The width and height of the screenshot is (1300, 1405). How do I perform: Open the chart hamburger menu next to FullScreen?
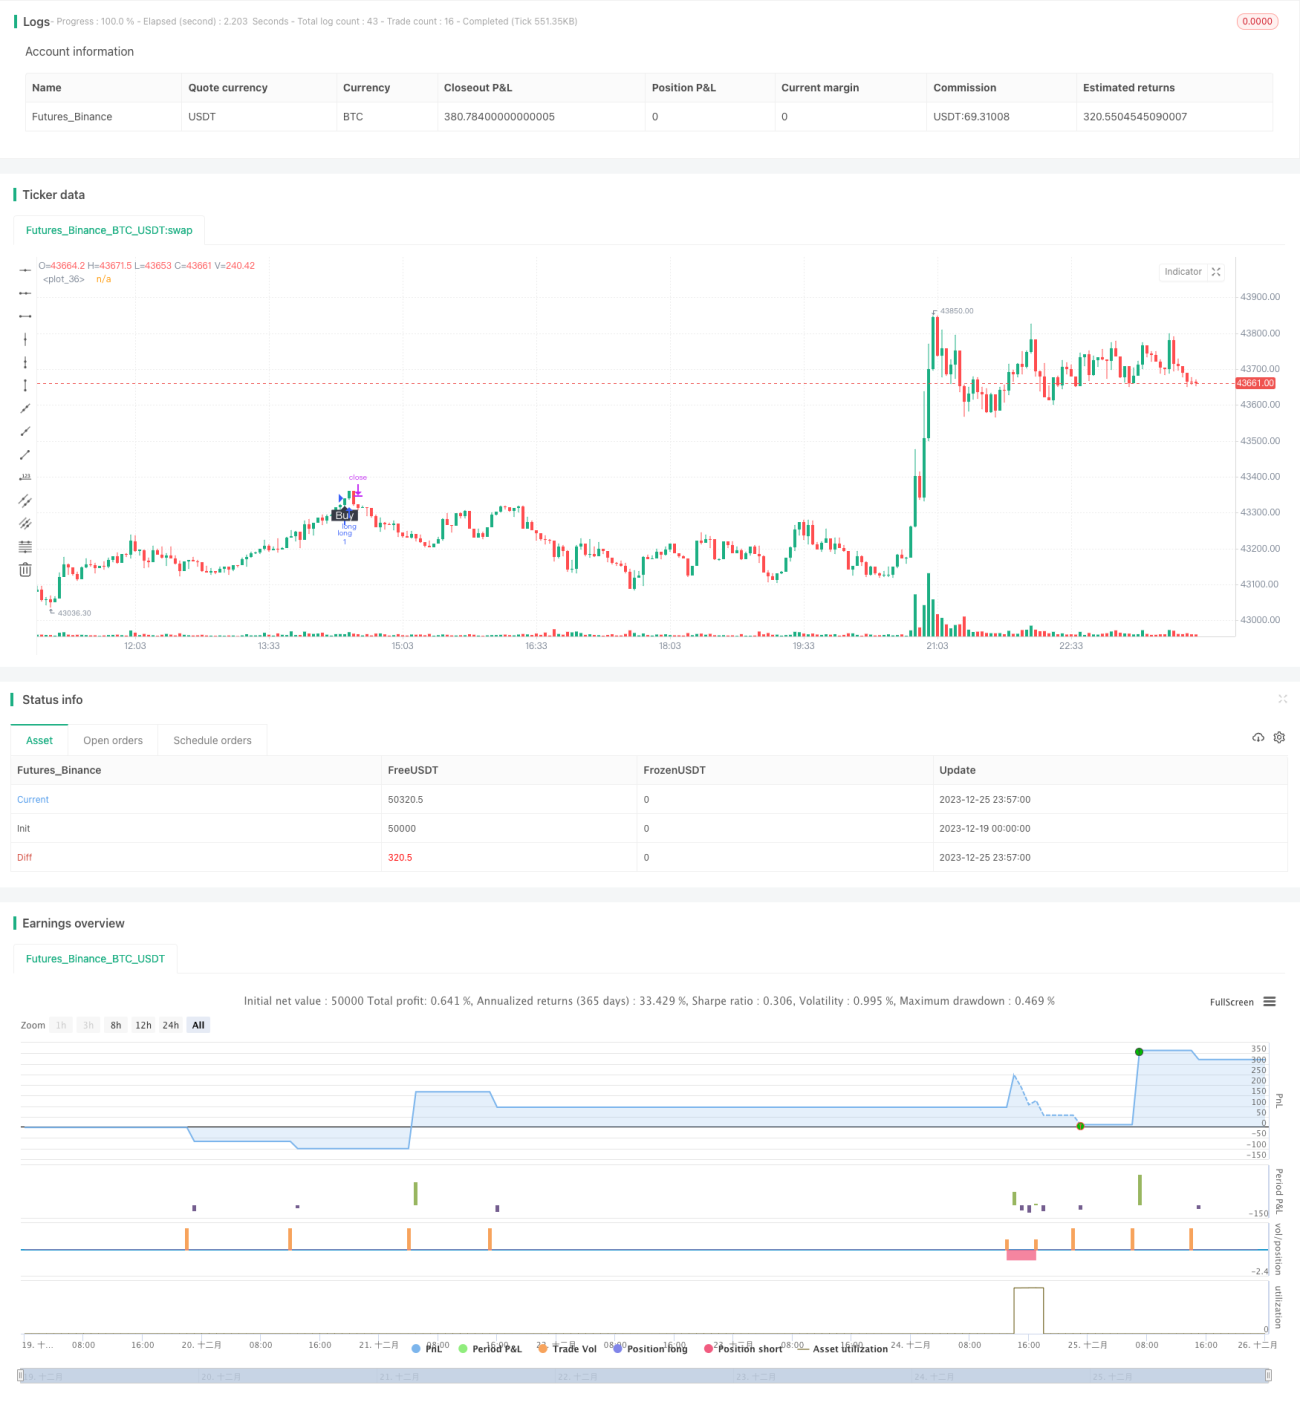1269,1001
